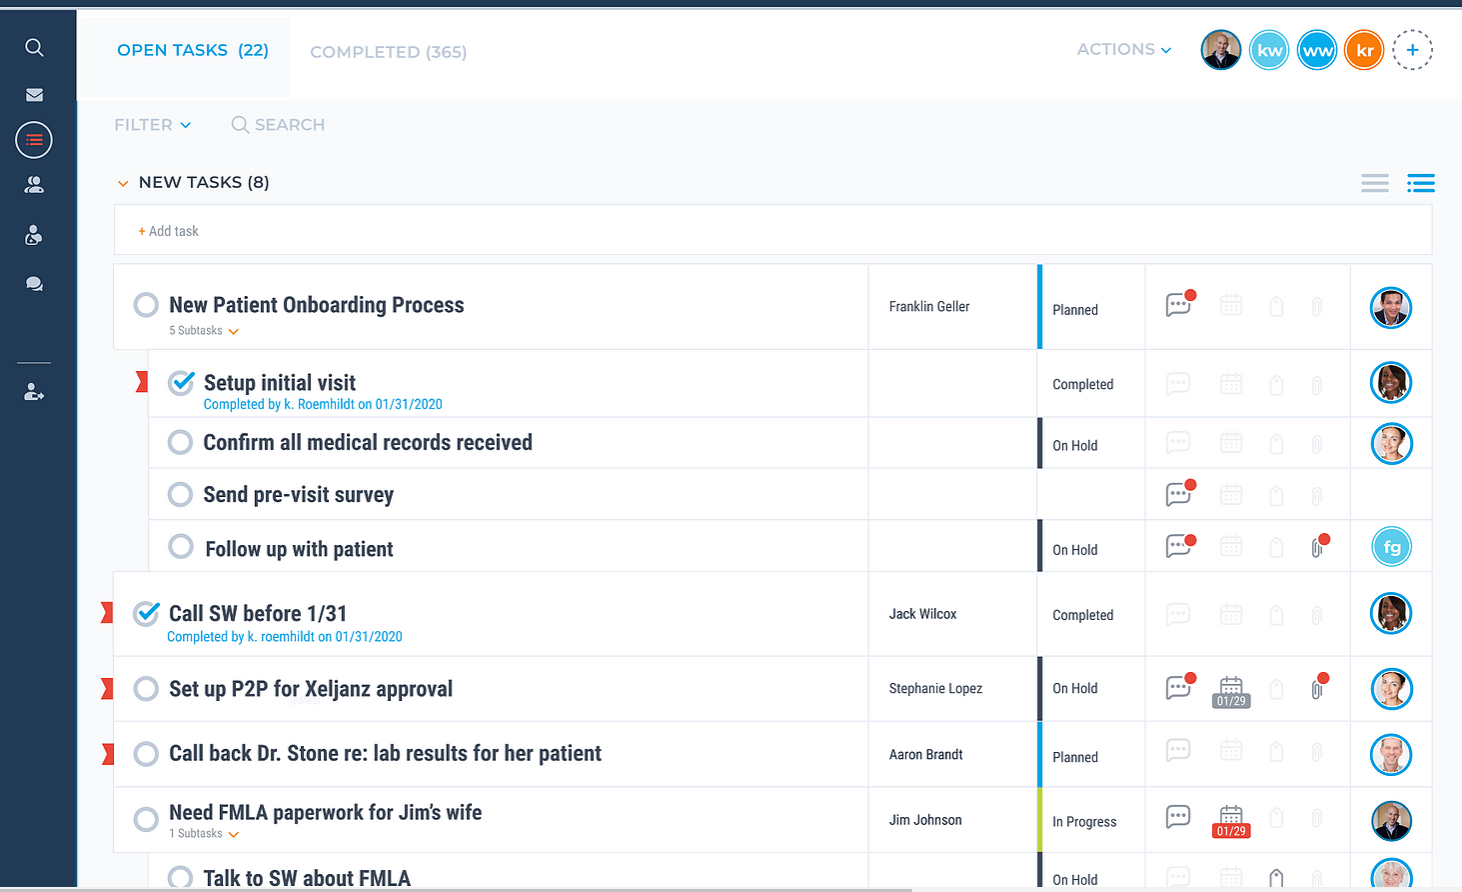Collapse the New Tasks section chevron
The width and height of the screenshot is (1462, 892).
123,183
